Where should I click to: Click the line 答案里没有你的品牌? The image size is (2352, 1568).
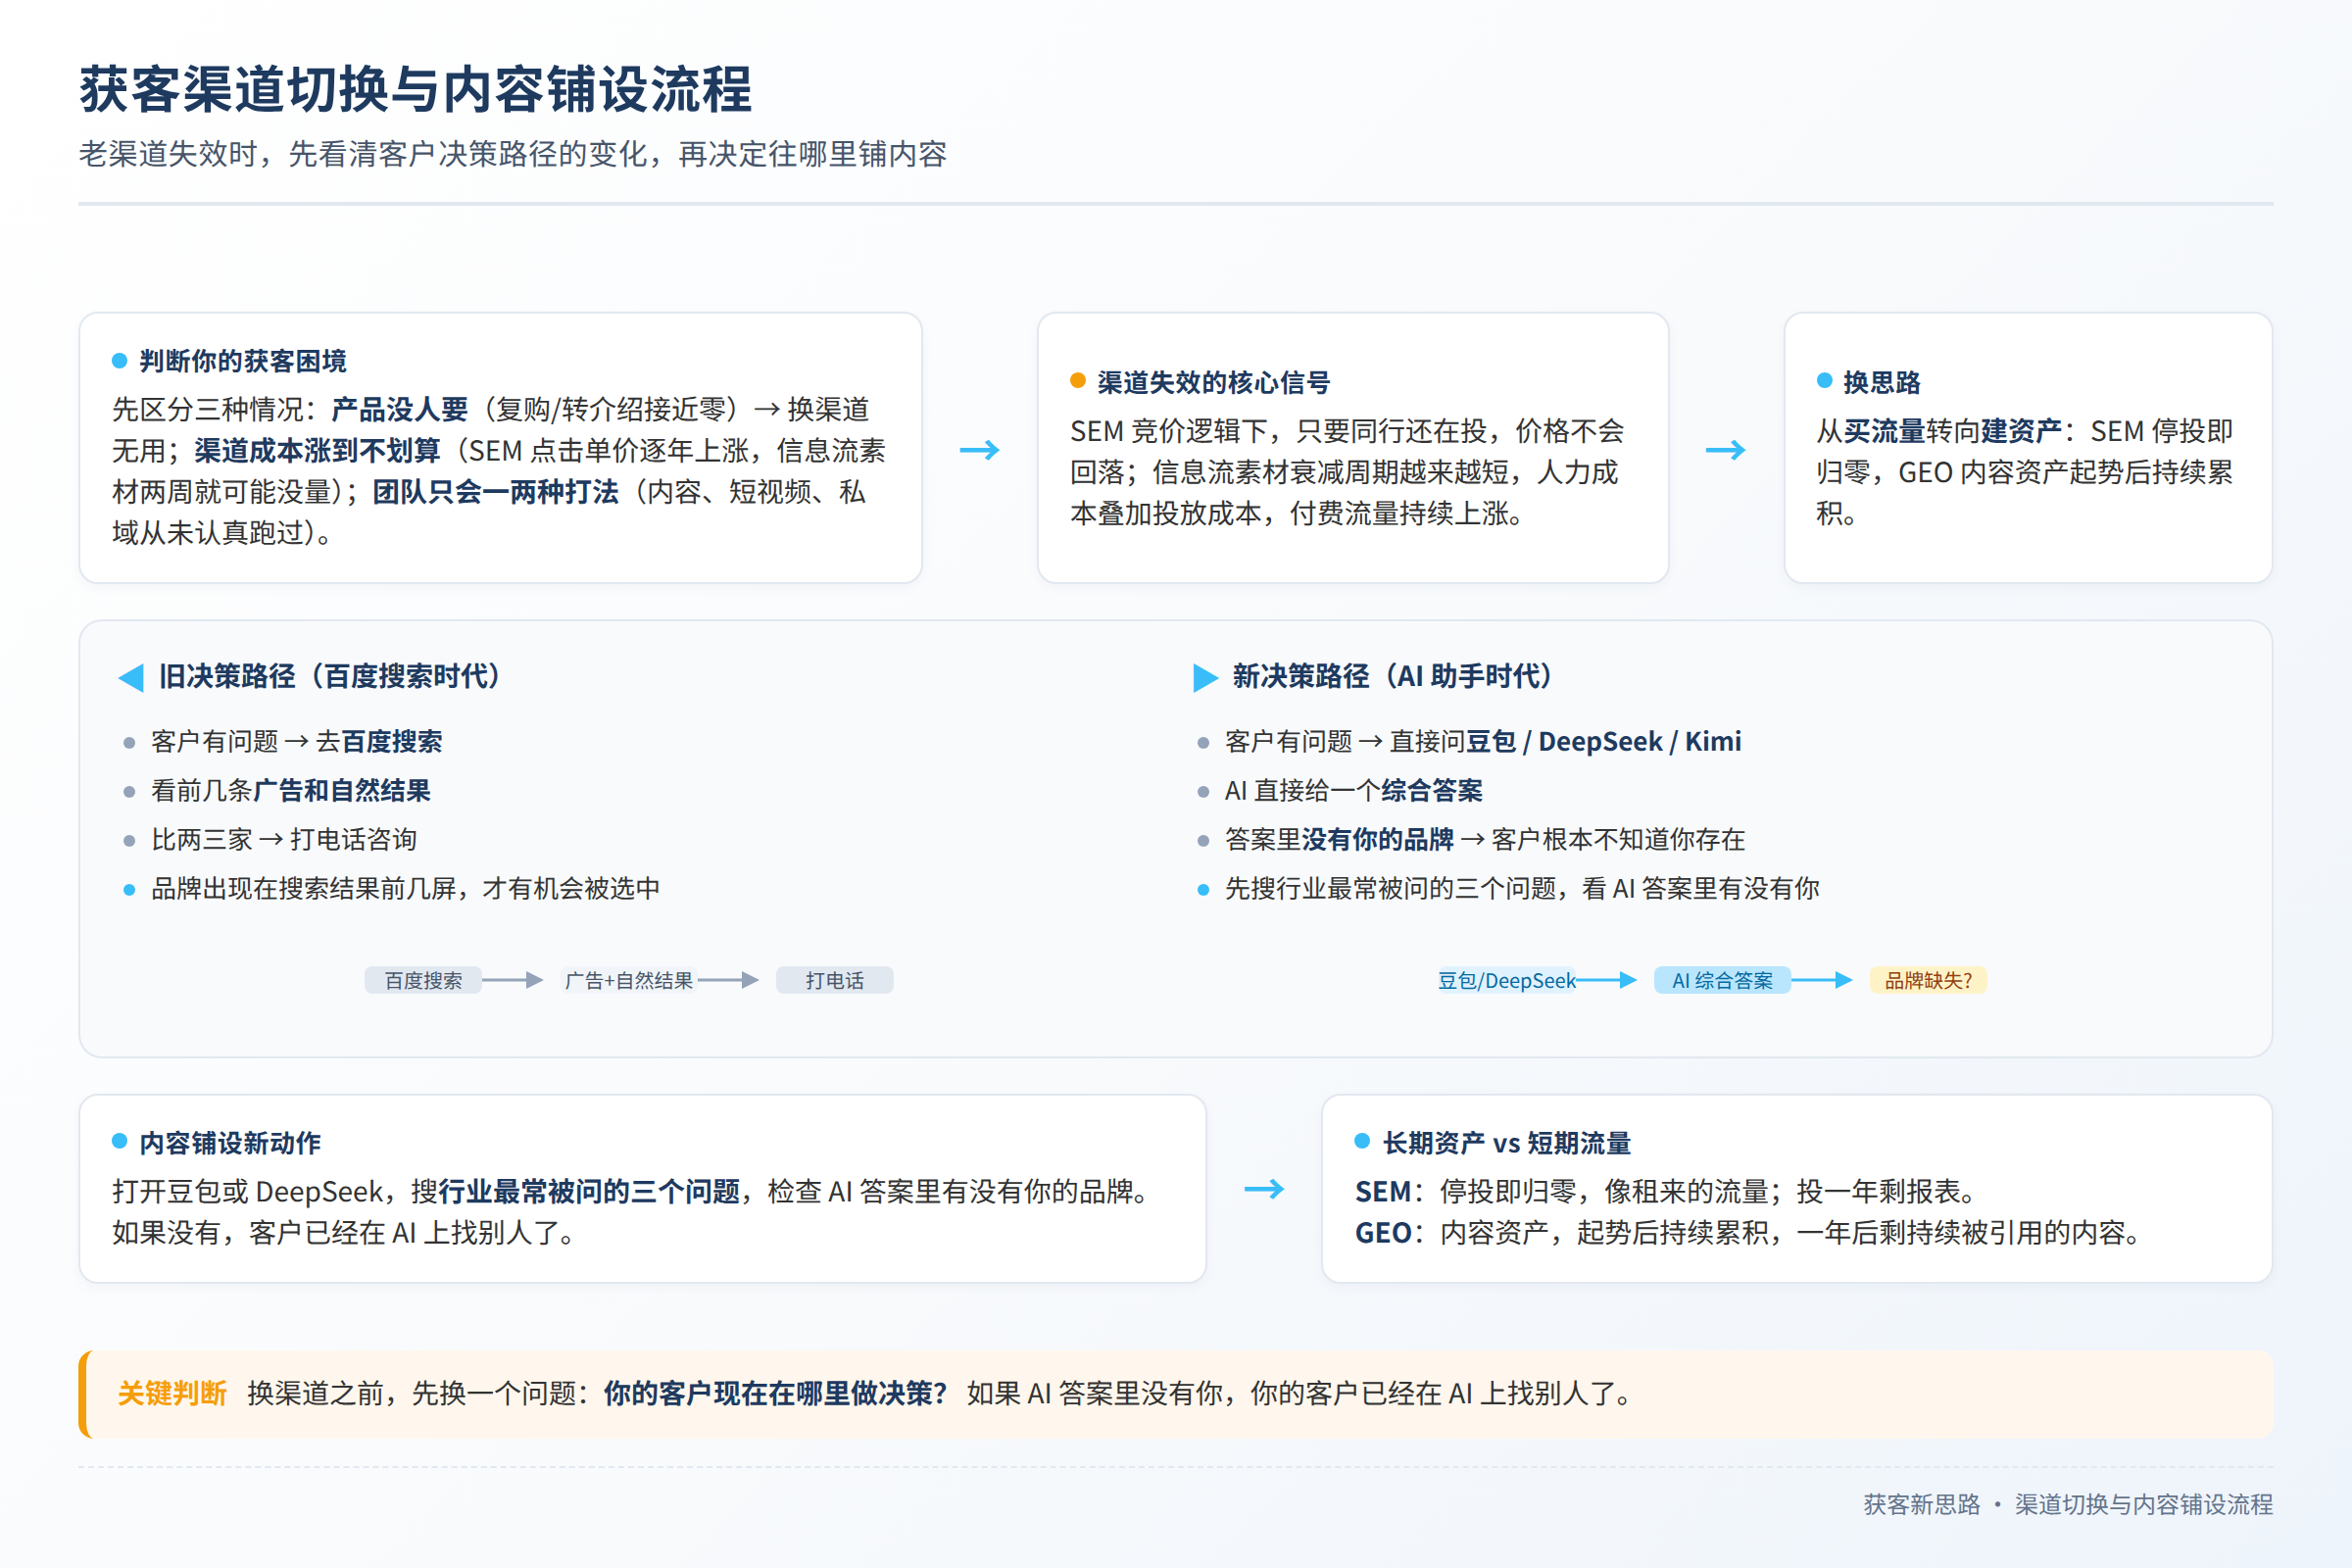[x=1484, y=839]
